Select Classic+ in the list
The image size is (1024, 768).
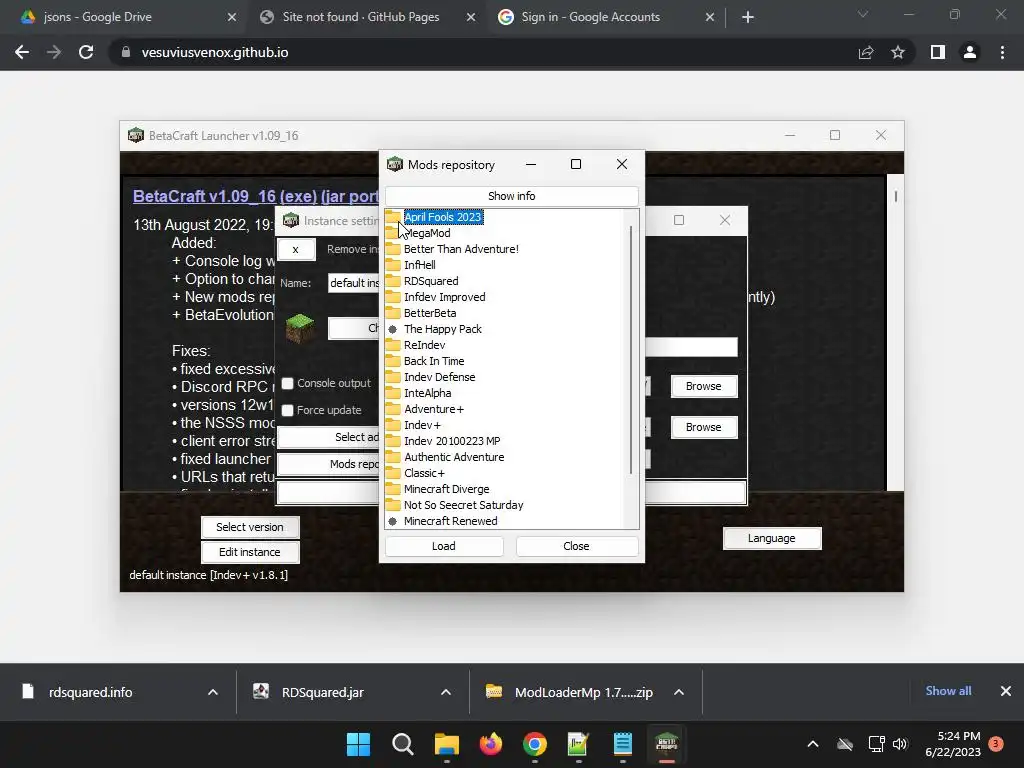424,473
